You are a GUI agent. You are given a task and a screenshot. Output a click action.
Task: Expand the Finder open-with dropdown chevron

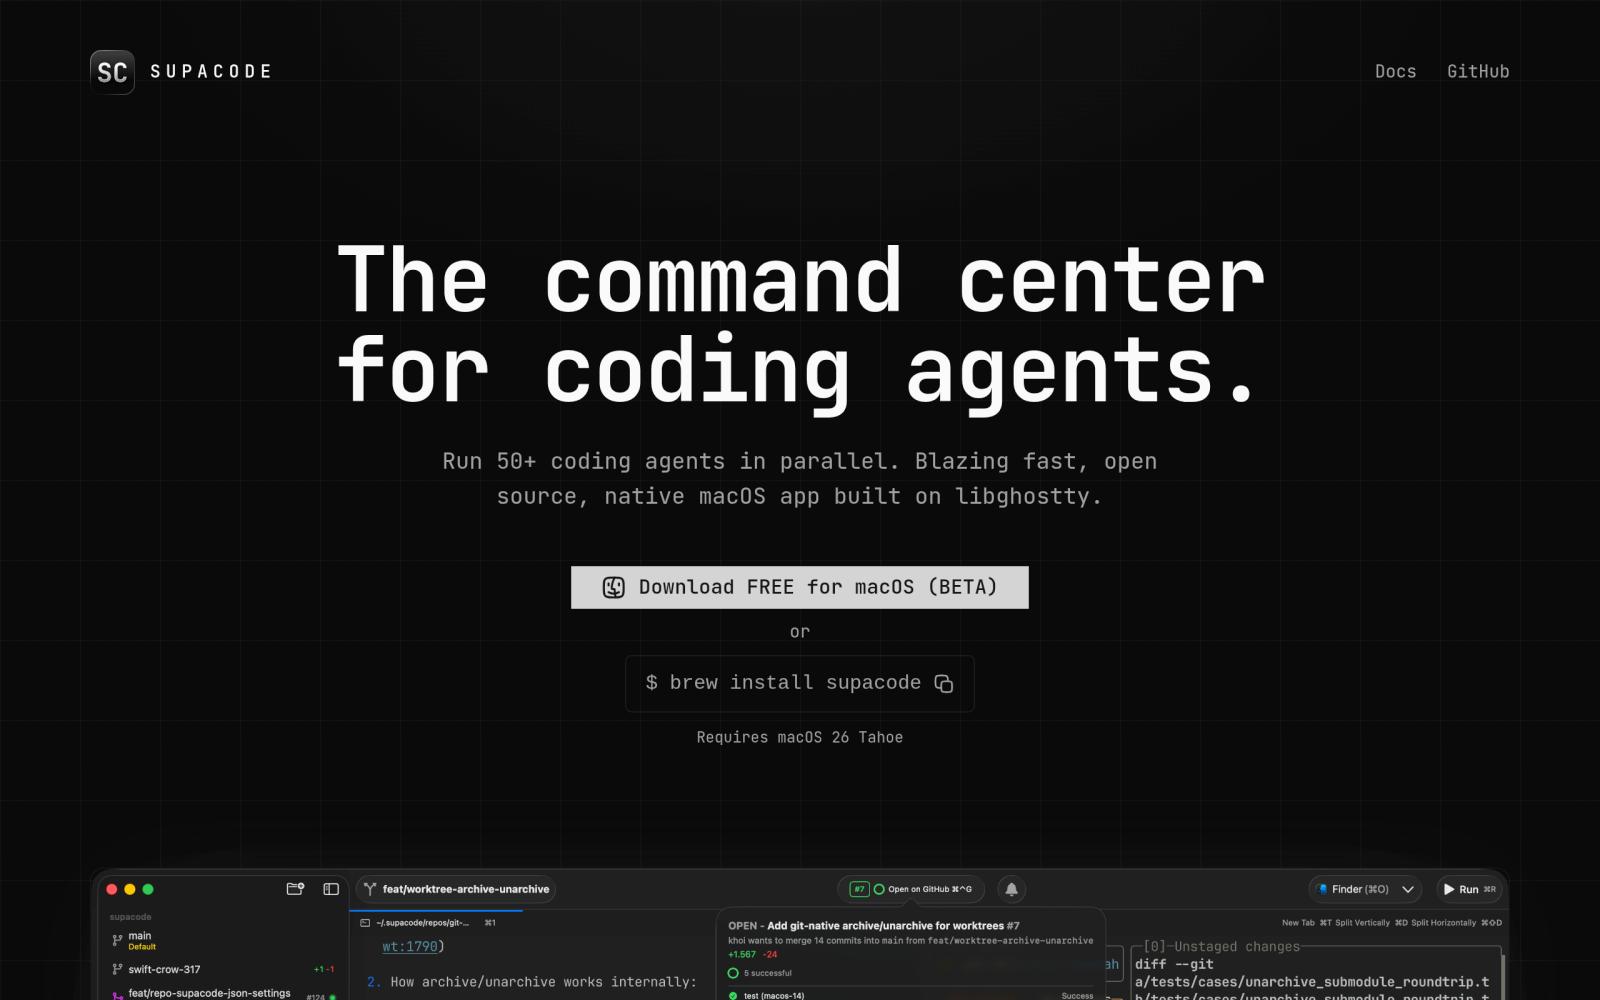pos(1408,889)
